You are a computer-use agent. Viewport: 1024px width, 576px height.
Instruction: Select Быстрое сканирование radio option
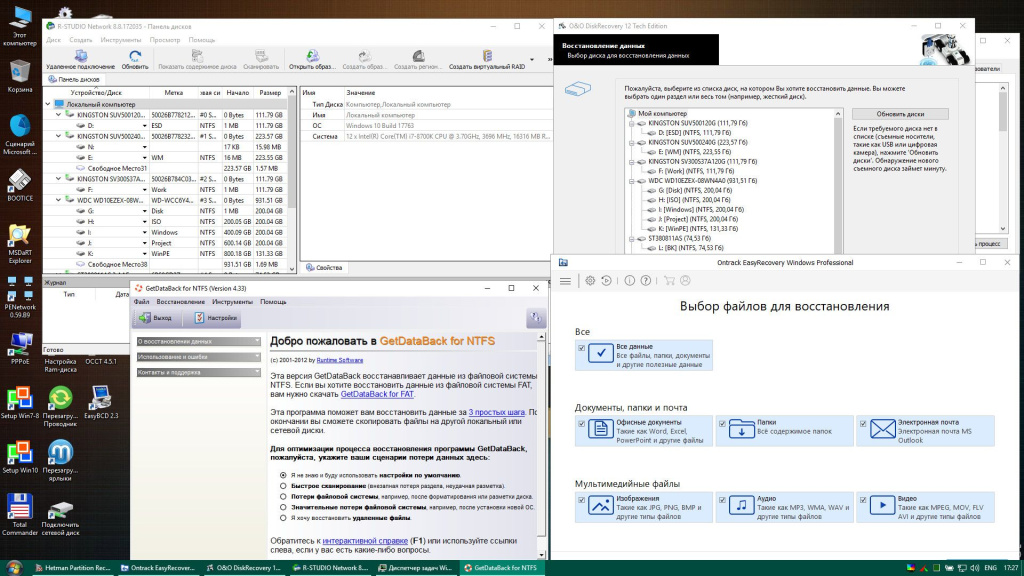point(283,486)
